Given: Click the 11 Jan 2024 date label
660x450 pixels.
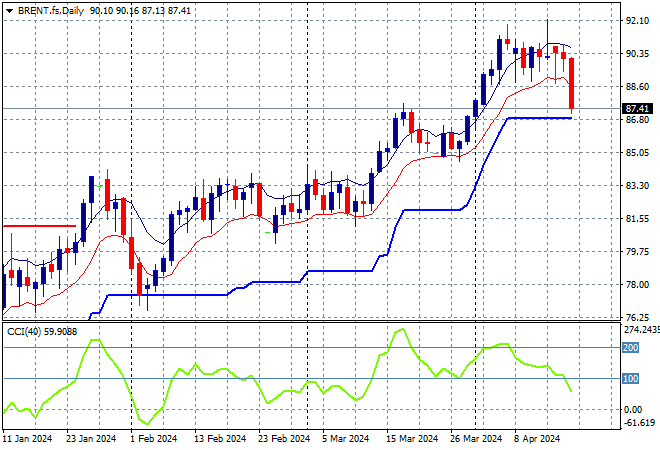Looking at the screenshot, I should click(x=27, y=439).
